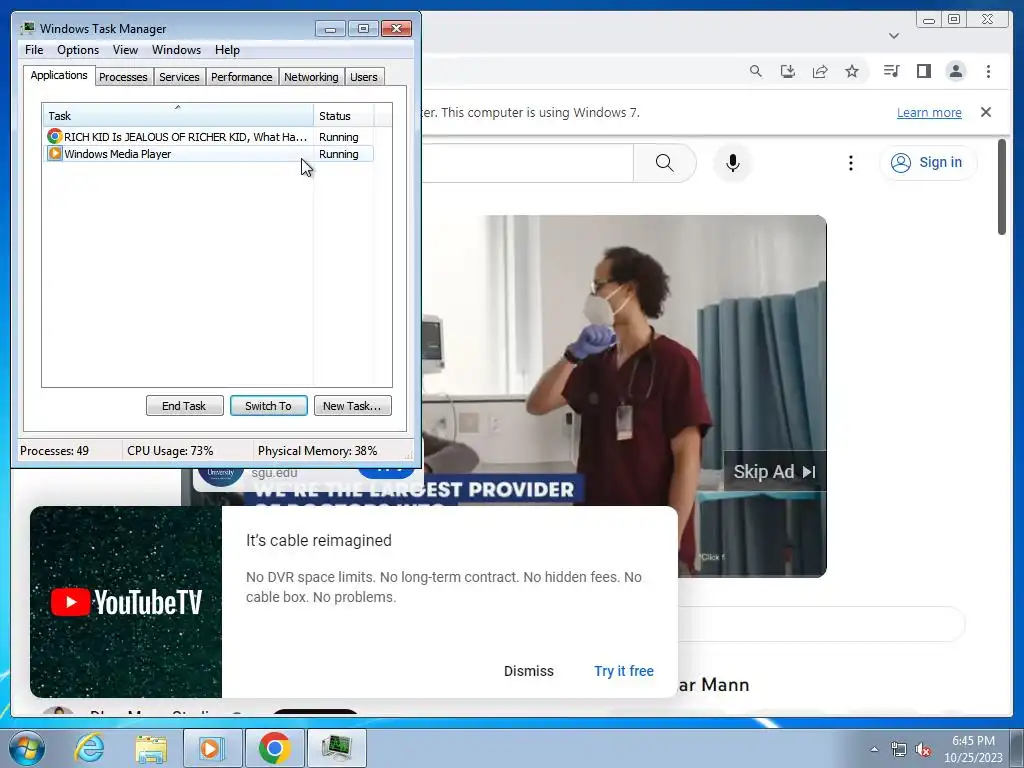Click the YouTube voice search microphone
The image size is (1024, 768).
pyautogui.click(x=733, y=163)
